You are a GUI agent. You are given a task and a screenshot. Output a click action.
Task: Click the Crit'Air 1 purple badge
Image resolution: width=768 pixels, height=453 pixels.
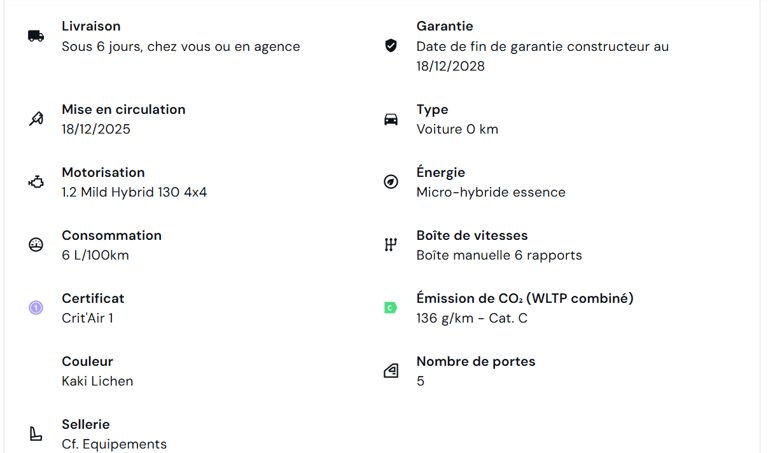click(36, 308)
